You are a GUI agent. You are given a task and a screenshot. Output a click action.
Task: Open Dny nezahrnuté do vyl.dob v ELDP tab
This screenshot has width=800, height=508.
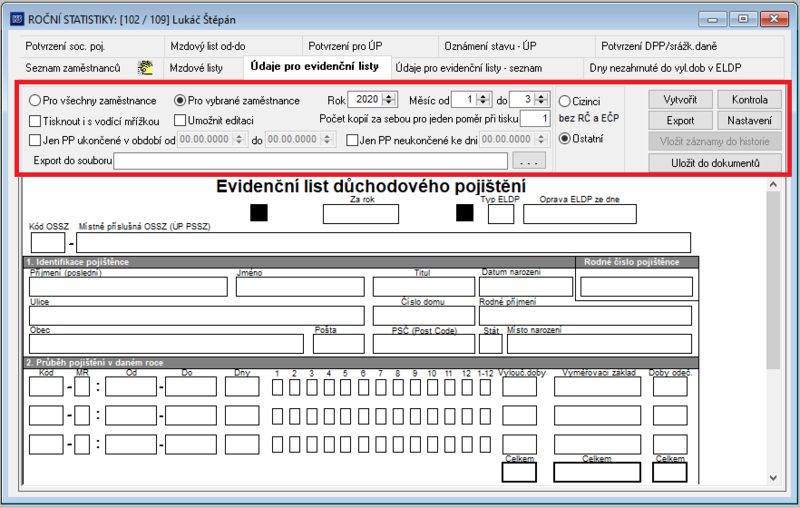(684, 68)
